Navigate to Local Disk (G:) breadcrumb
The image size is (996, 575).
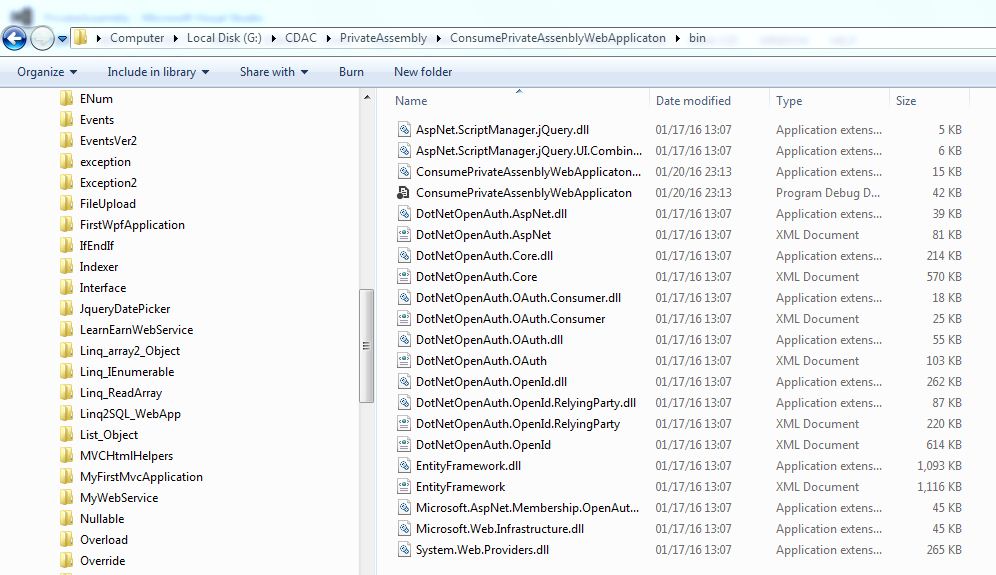tap(224, 38)
